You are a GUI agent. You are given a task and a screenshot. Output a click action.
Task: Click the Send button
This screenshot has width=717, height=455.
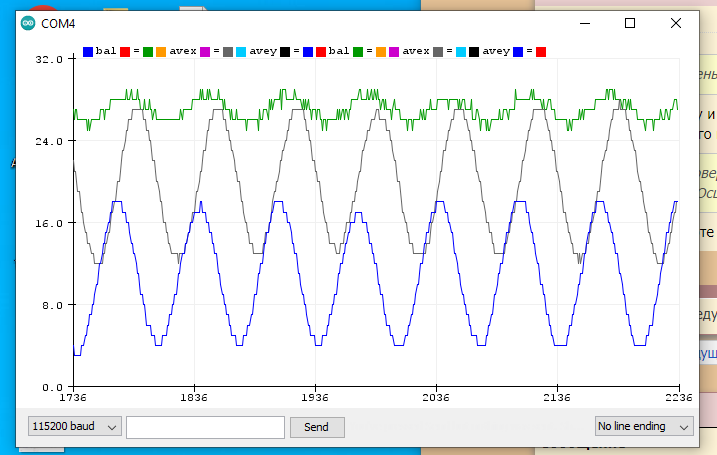point(317,427)
